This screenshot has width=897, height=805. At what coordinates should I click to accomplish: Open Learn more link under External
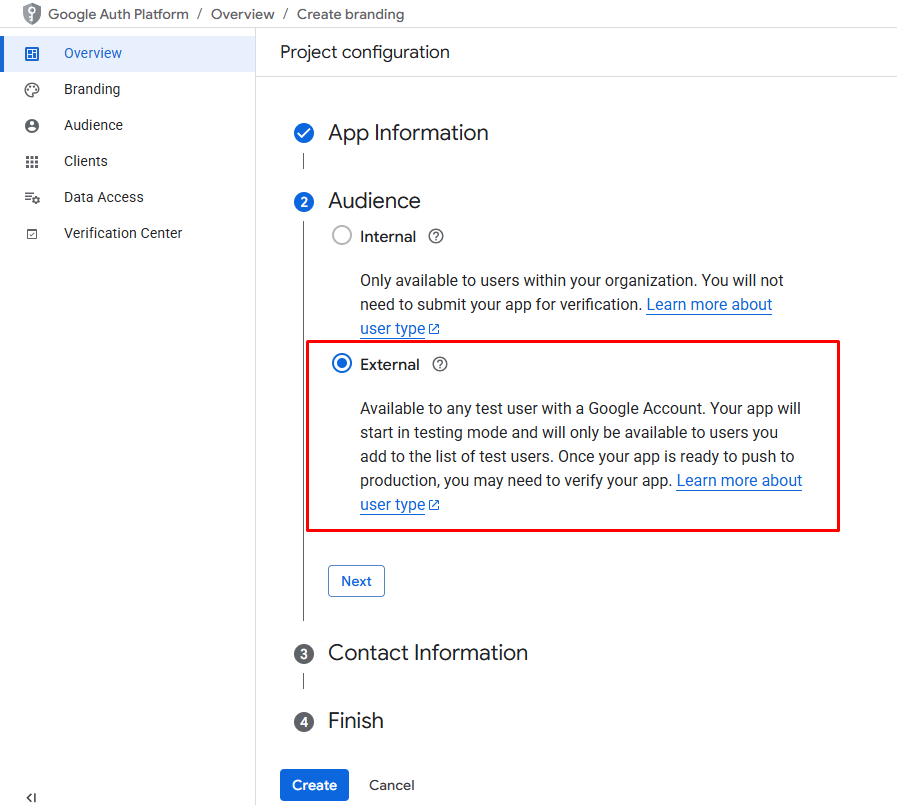pos(739,481)
